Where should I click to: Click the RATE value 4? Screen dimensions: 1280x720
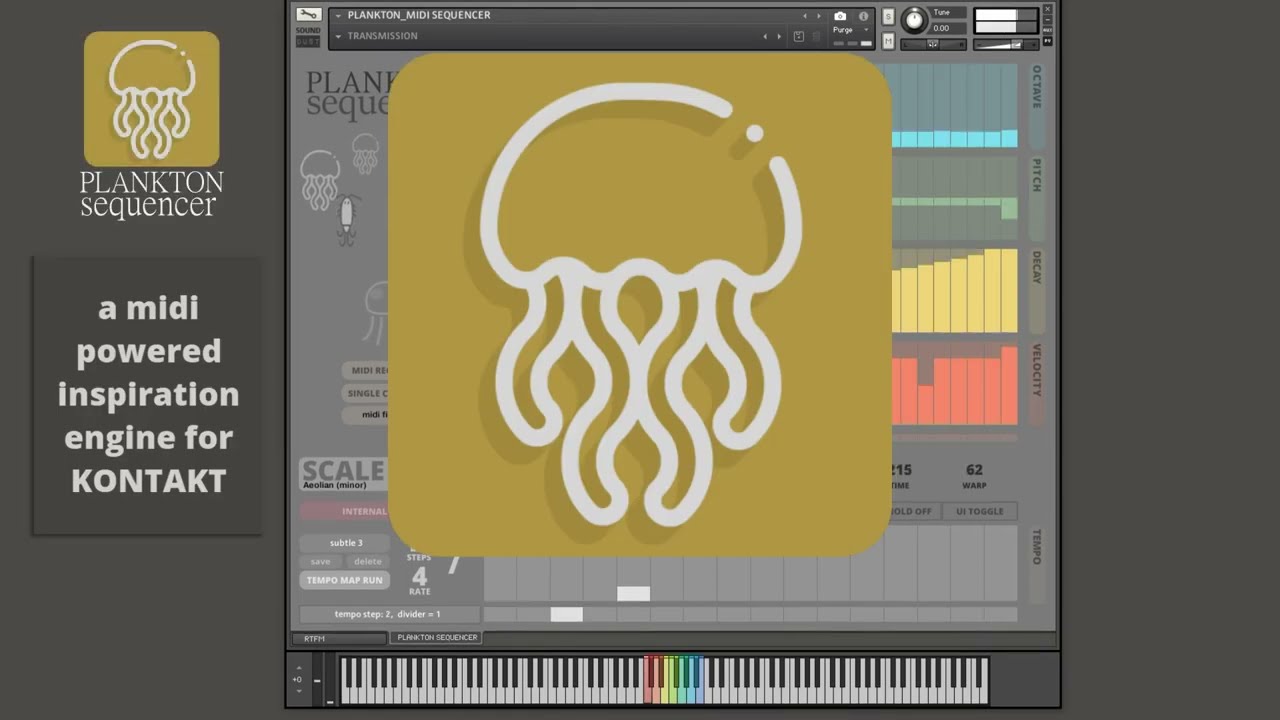coord(420,577)
